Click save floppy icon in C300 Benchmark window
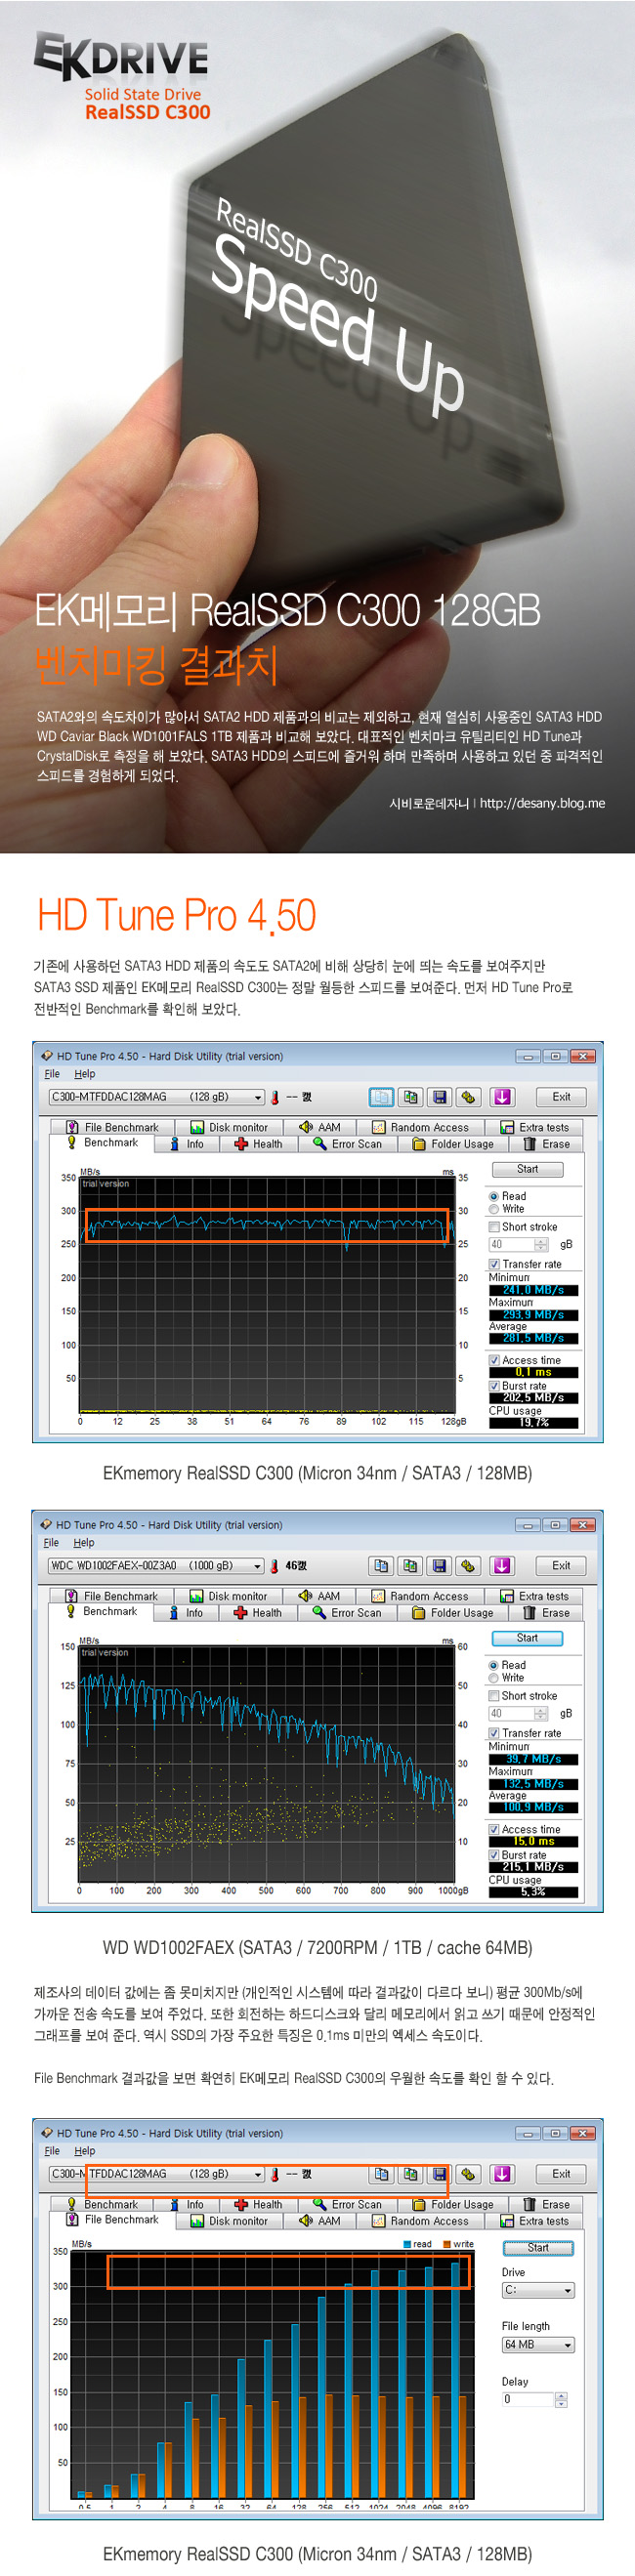The image size is (635, 2576). [439, 1097]
